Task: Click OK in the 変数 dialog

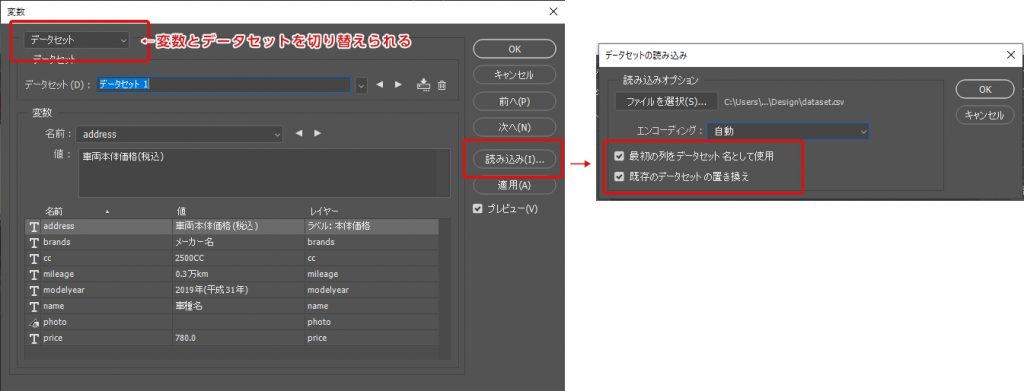Action: (x=515, y=49)
